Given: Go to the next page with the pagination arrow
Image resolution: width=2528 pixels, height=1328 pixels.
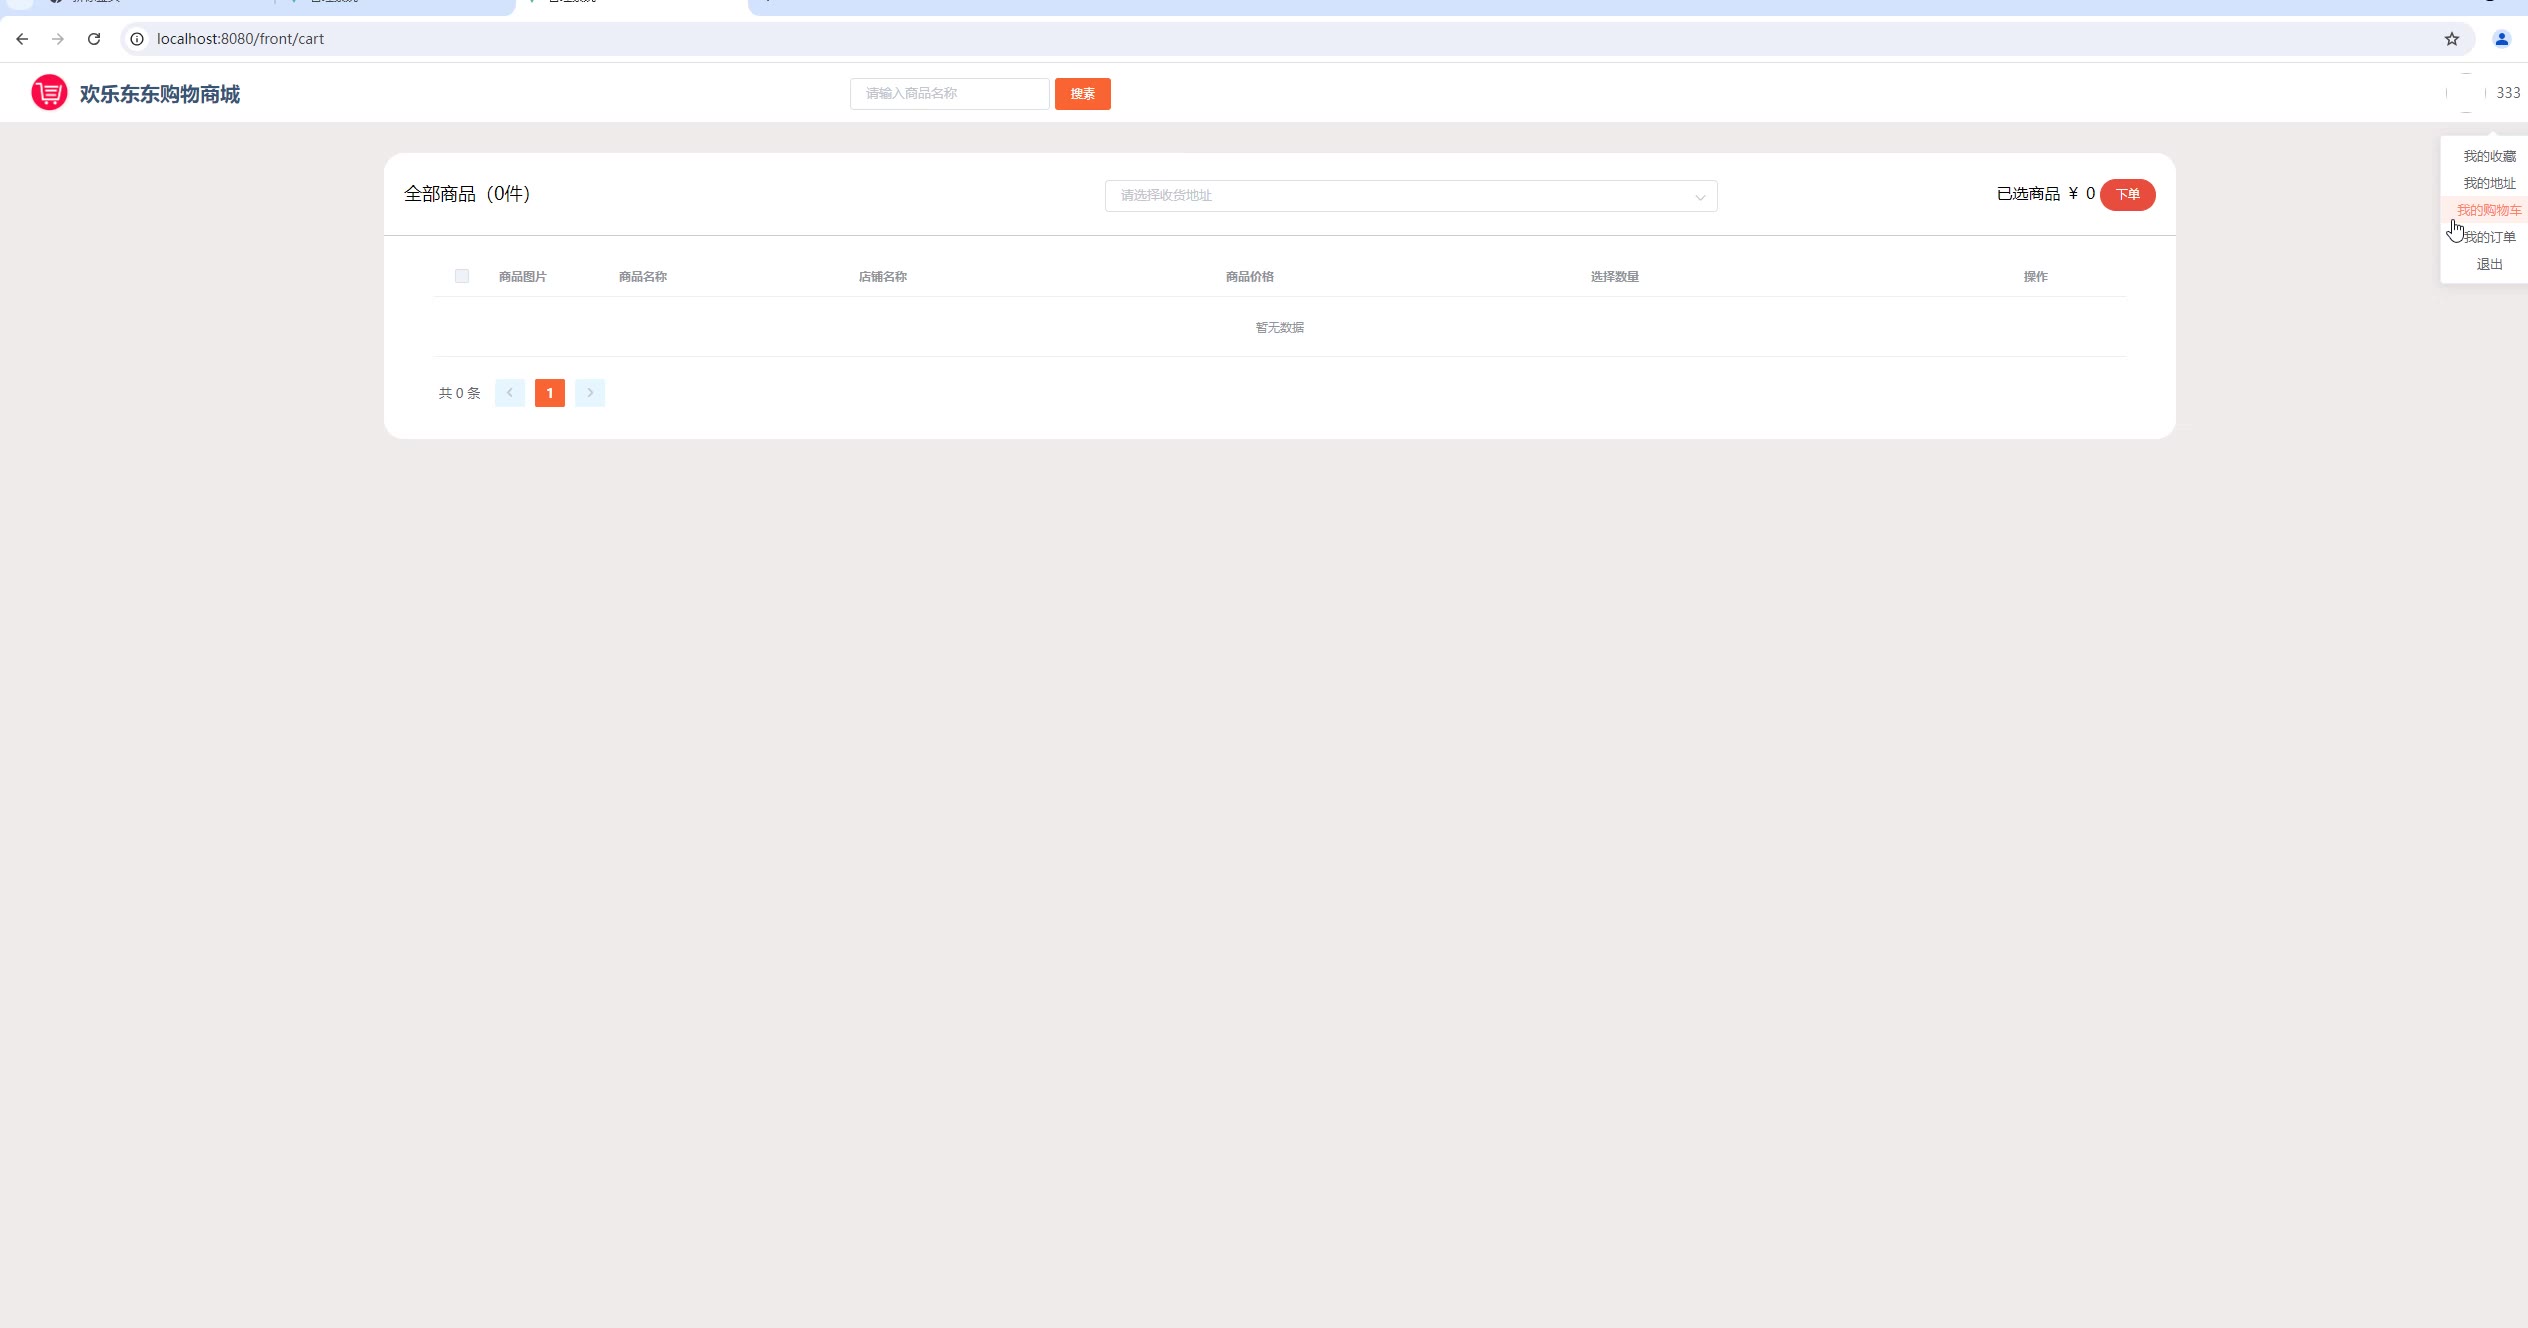Looking at the screenshot, I should click(590, 393).
